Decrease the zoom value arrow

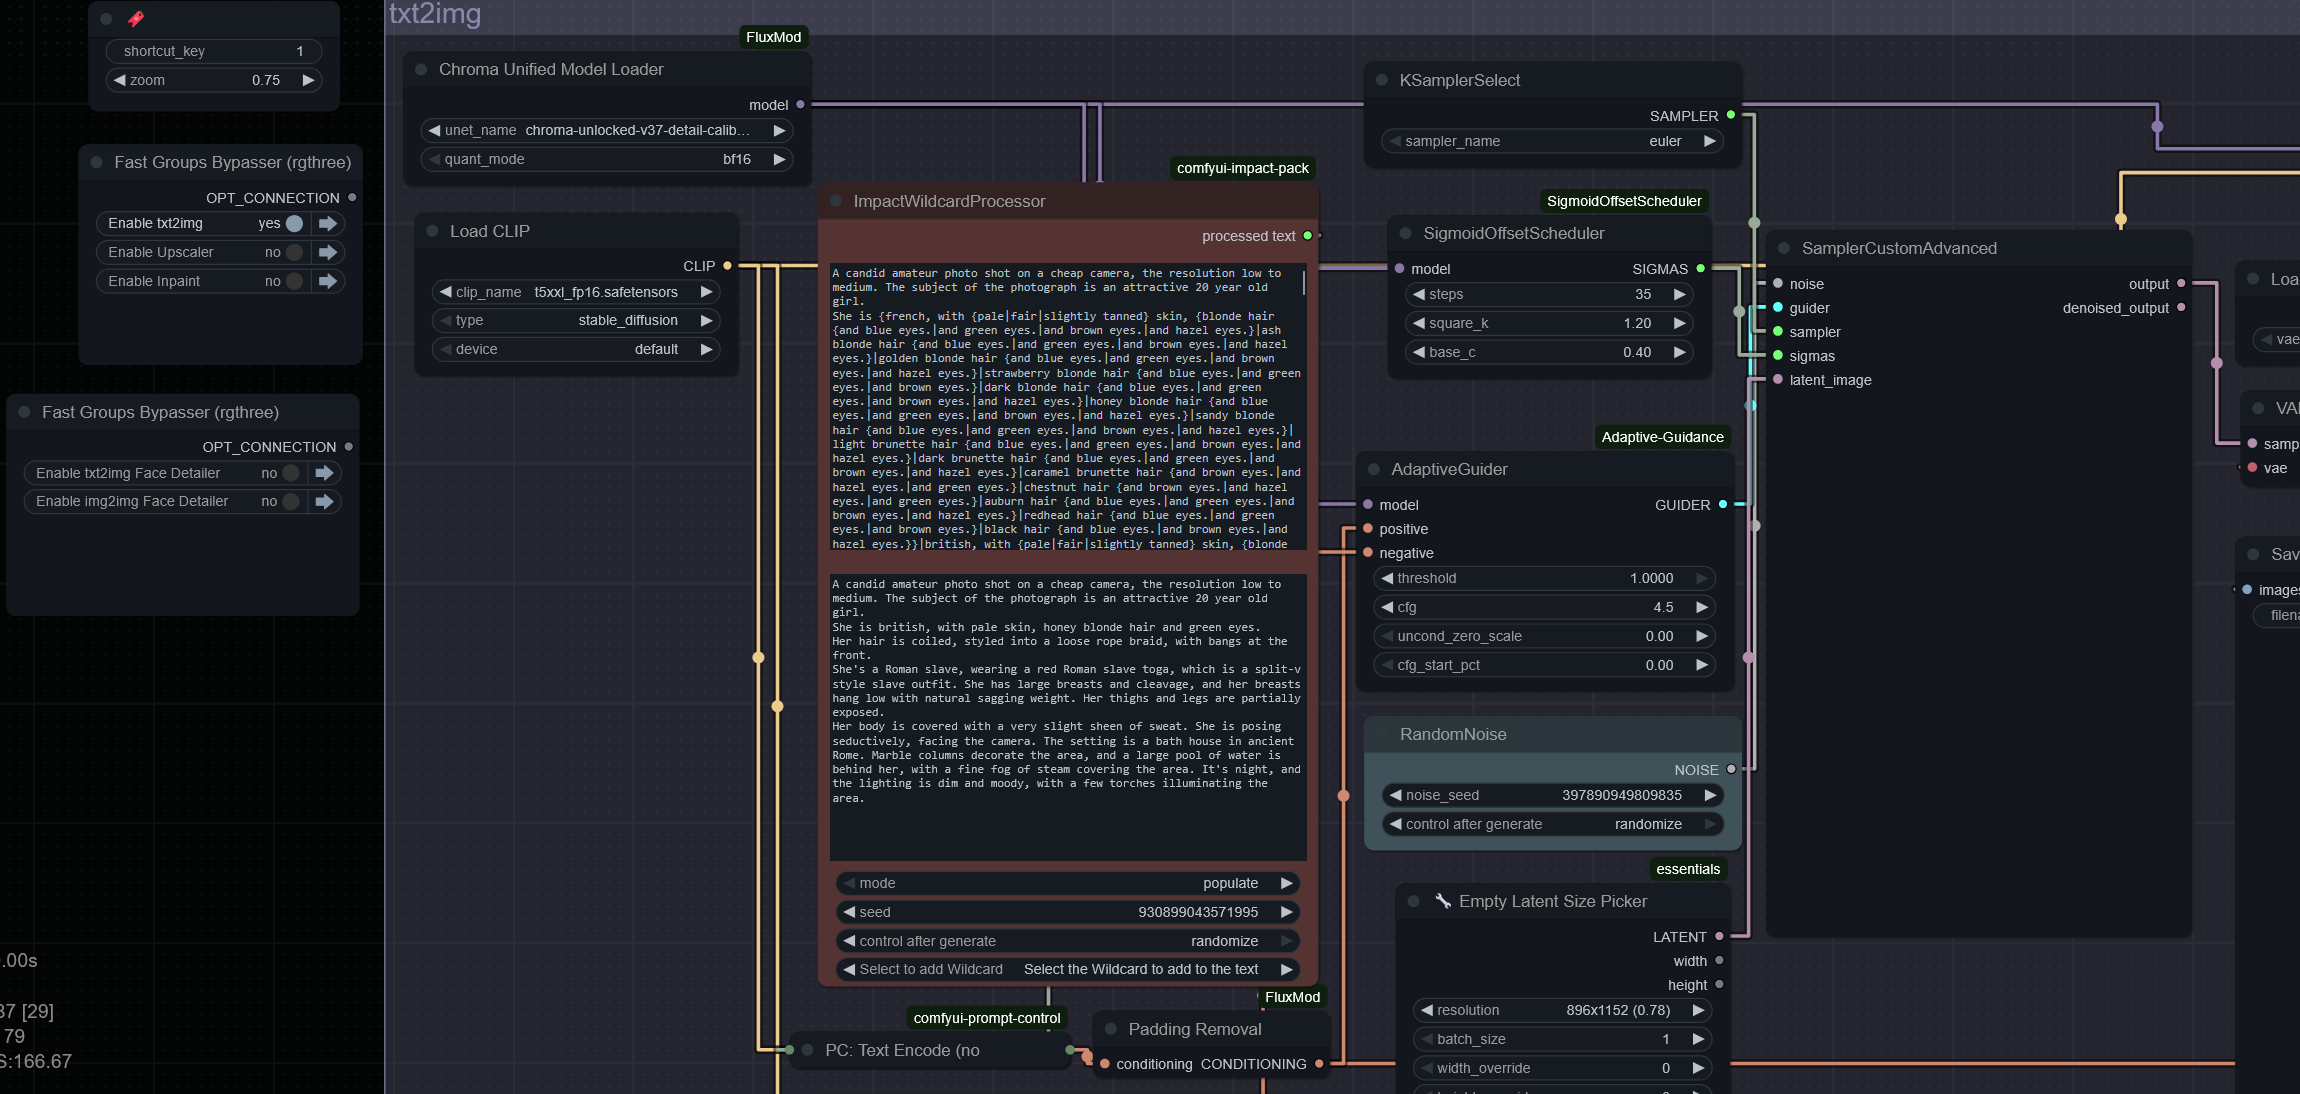[x=119, y=80]
